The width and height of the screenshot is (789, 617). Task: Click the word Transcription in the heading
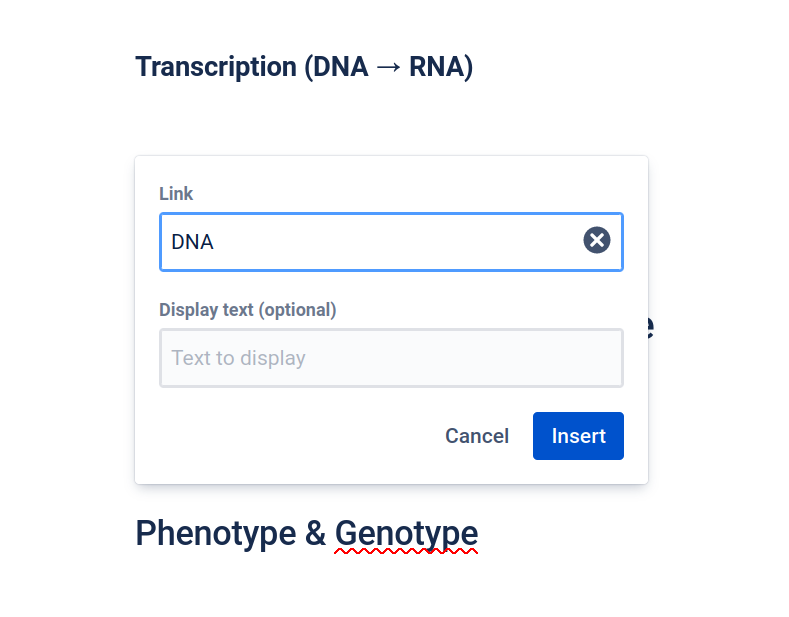click(216, 67)
